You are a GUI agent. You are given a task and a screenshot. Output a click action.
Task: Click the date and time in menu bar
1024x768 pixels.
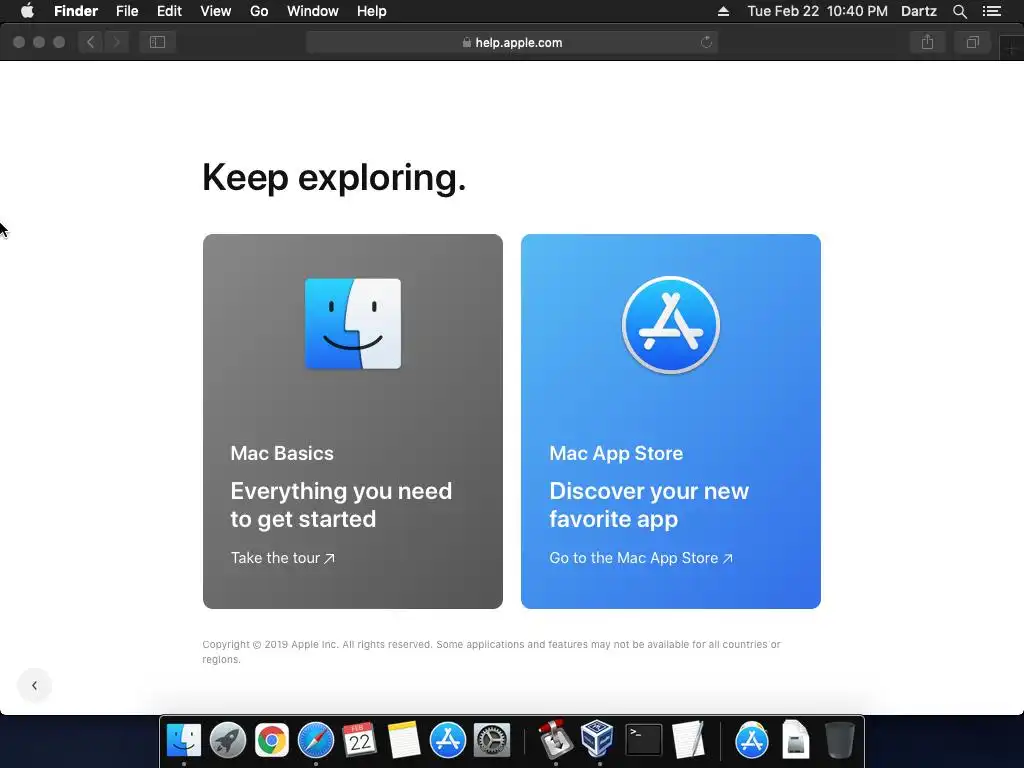(818, 11)
